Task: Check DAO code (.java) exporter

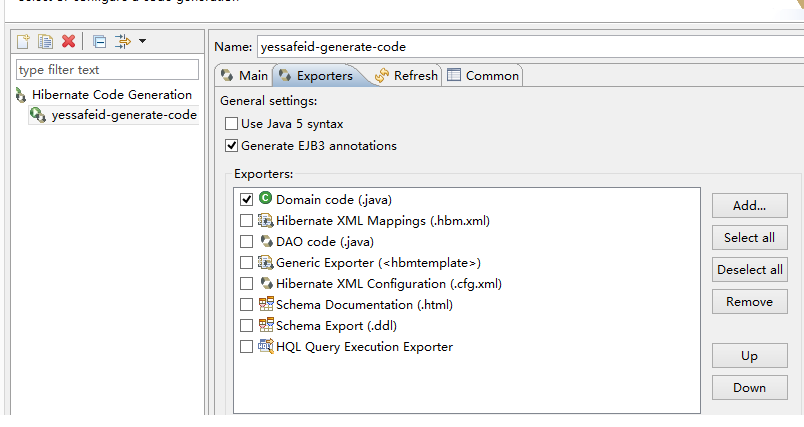Action: coord(247,241)
